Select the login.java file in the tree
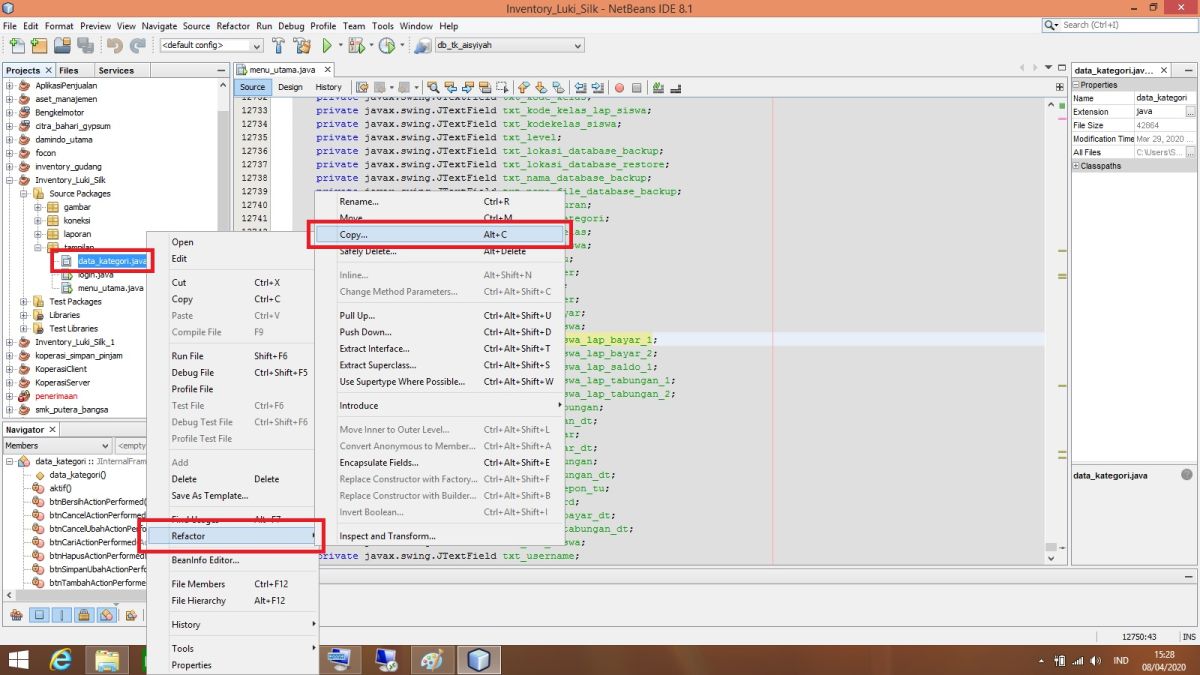This screenshot has width=1200, height=675. pos(95,274)
